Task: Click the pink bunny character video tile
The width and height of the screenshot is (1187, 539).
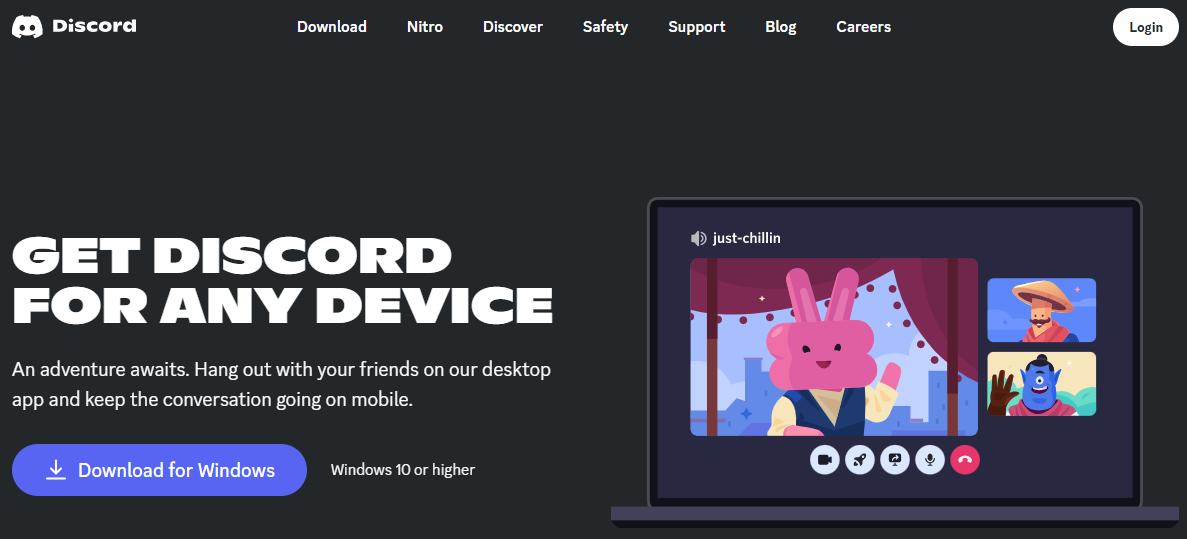Action: pos(833,347)
